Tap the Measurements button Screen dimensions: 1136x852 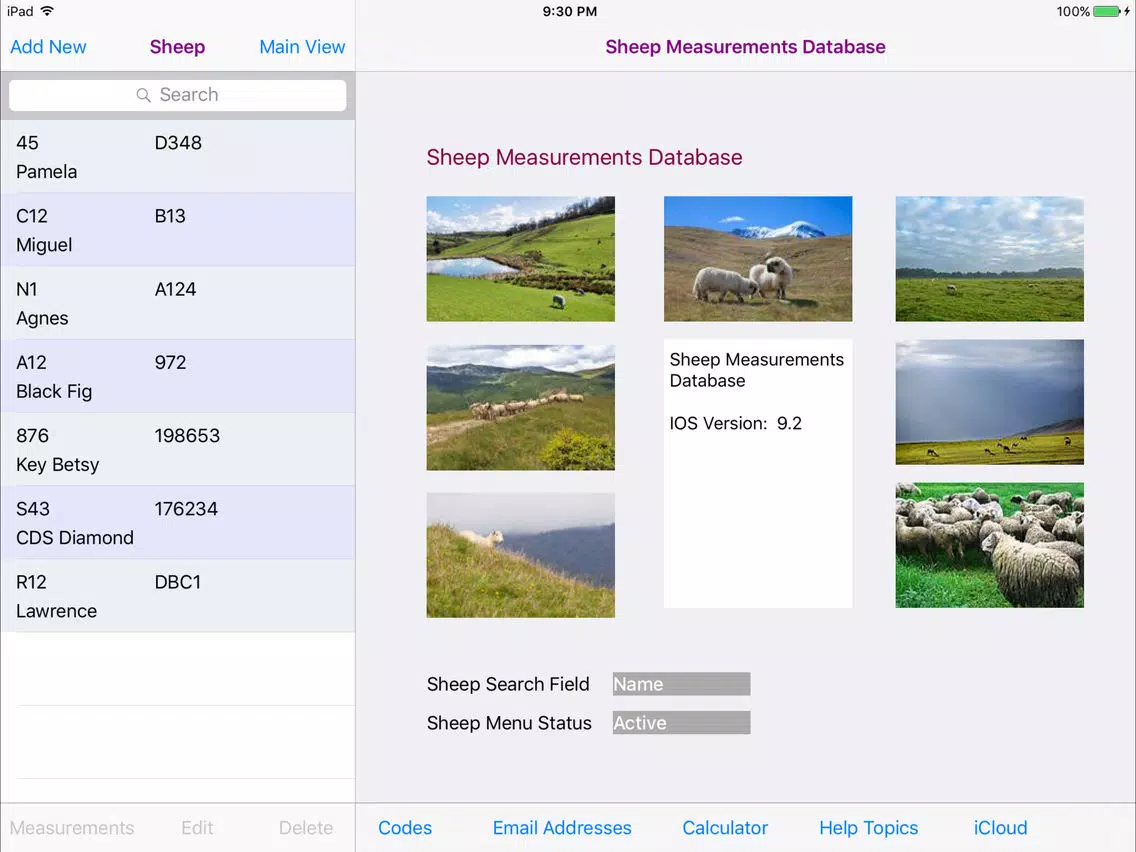tap(72, 827)
